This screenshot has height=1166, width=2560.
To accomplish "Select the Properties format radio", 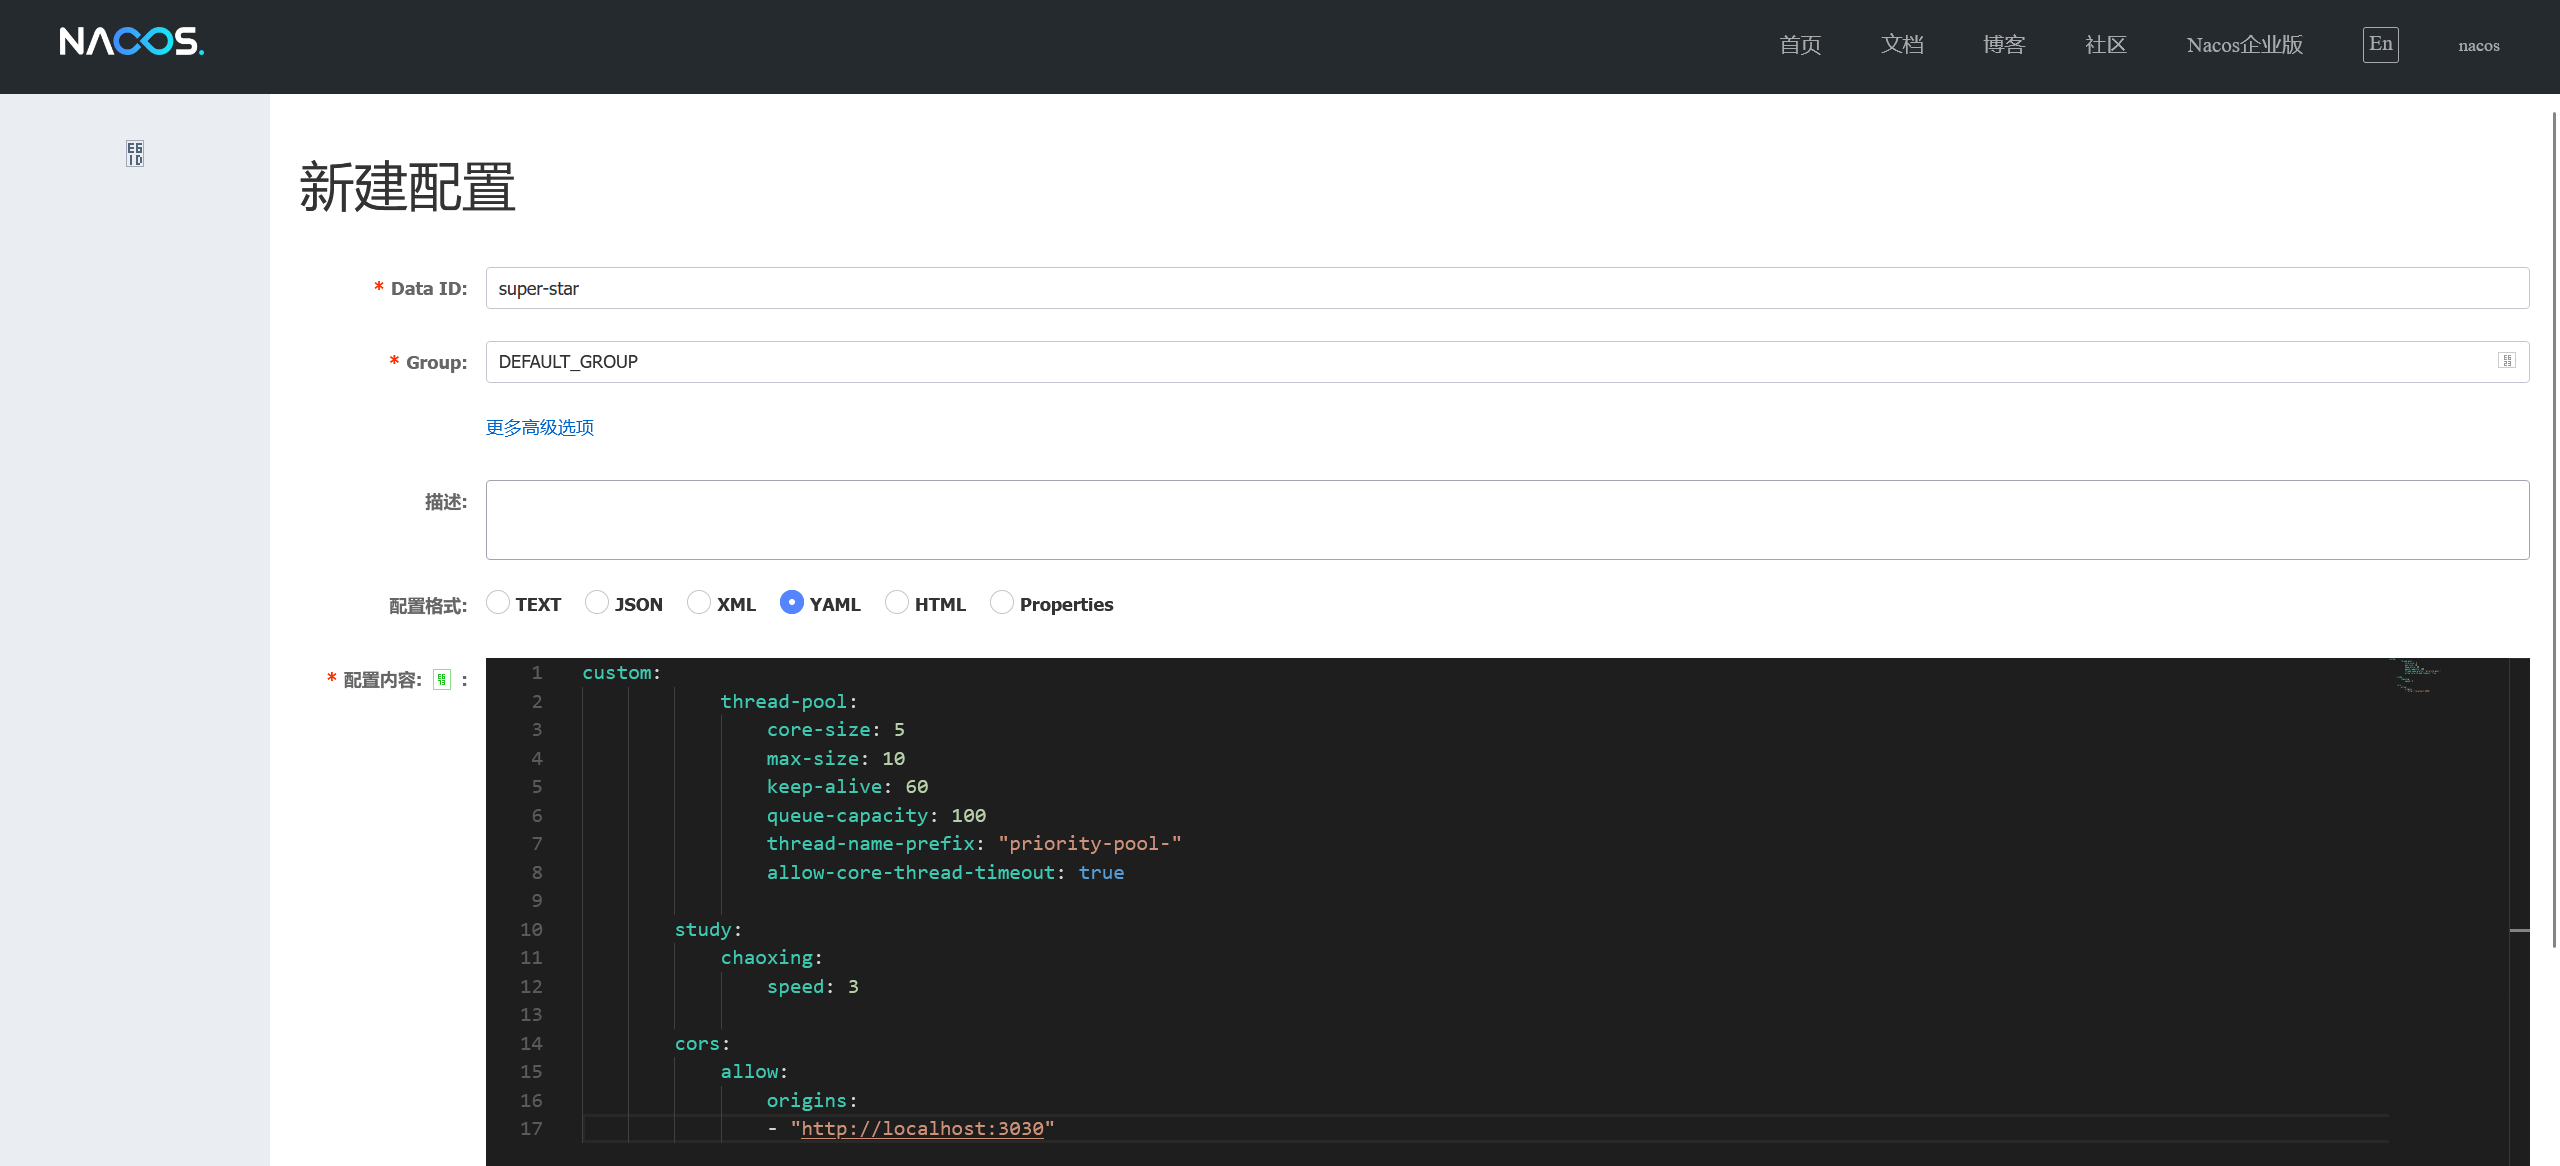I will (x=1002, y=602).
